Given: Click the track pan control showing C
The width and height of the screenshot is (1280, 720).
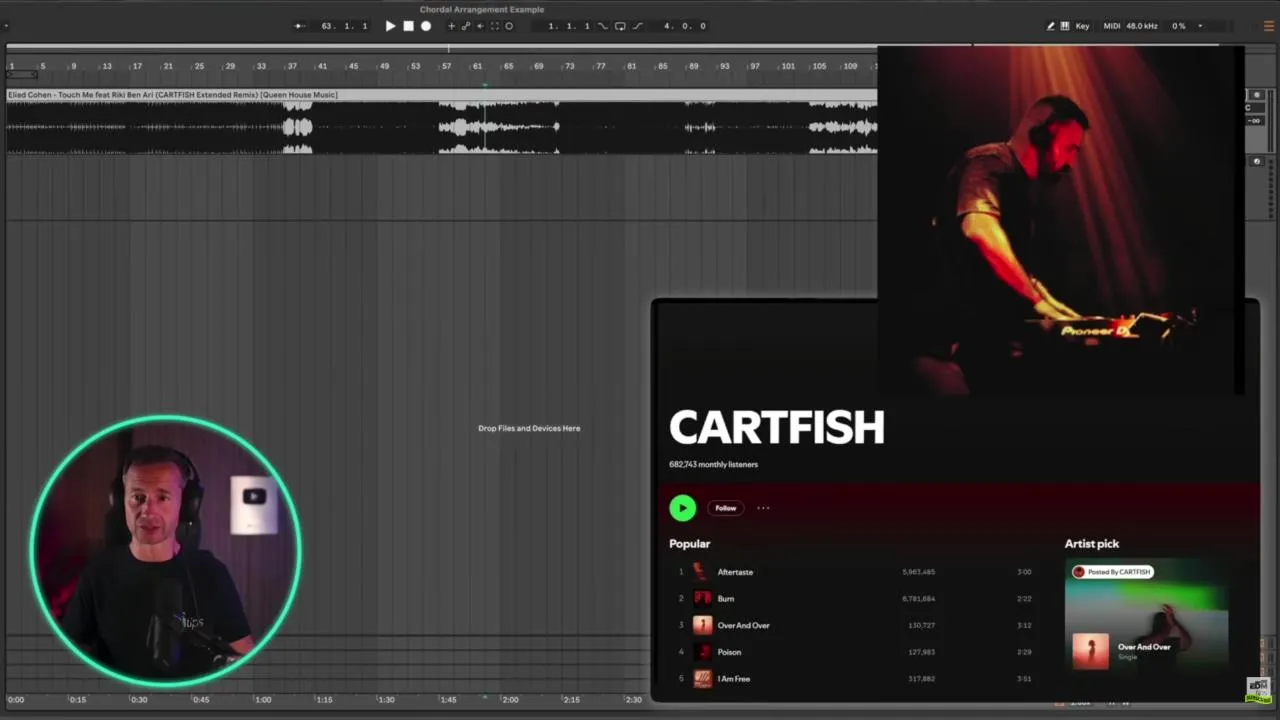Looking at the screenshot, I should [1254, 108].
